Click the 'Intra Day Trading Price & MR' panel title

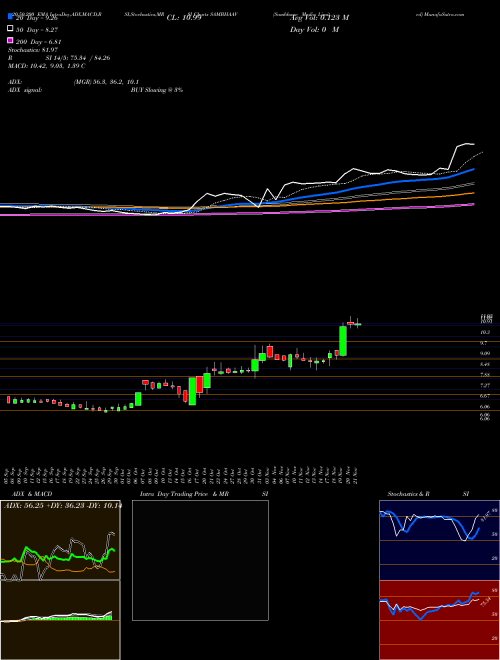click(x=184, y=494)
